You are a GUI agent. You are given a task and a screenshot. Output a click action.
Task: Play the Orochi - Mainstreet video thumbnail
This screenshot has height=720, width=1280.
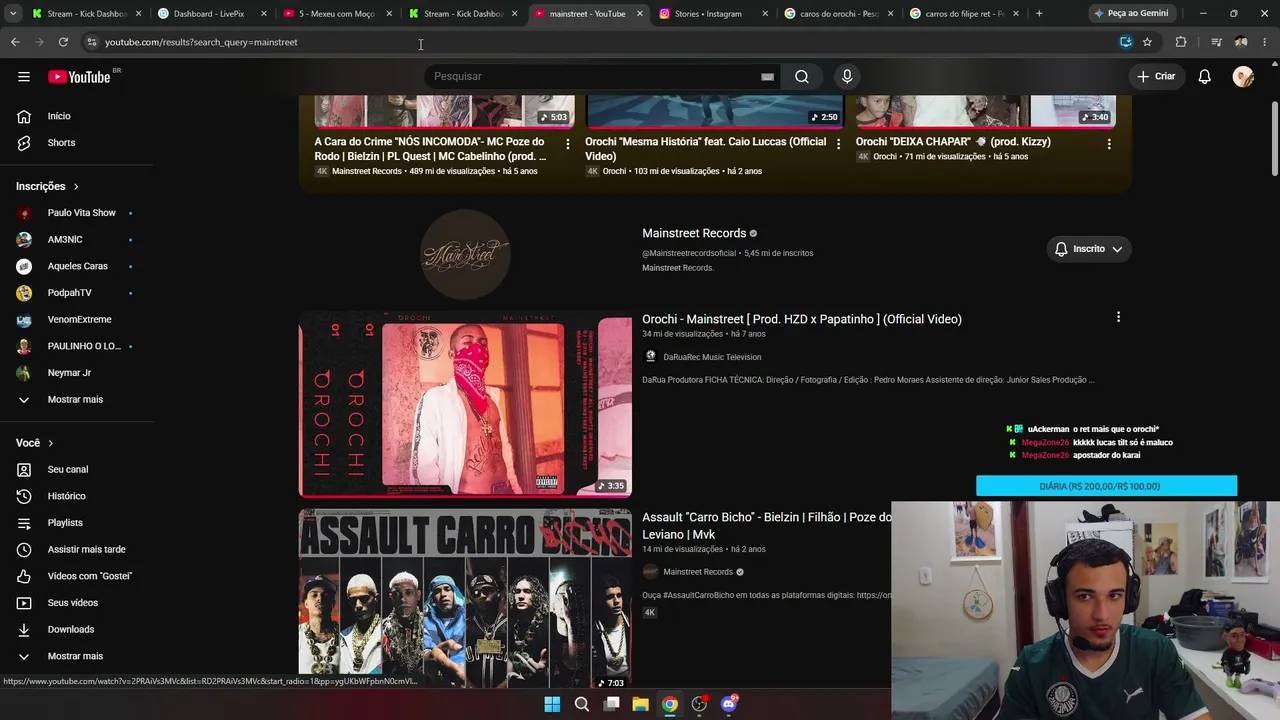tap(465, 404)
